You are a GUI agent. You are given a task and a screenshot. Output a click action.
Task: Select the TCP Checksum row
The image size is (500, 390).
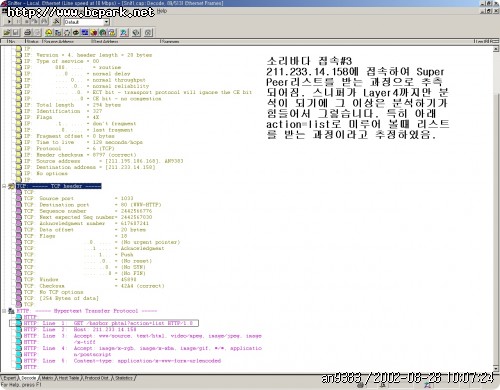pyautogui.click(x=94, y=286)
